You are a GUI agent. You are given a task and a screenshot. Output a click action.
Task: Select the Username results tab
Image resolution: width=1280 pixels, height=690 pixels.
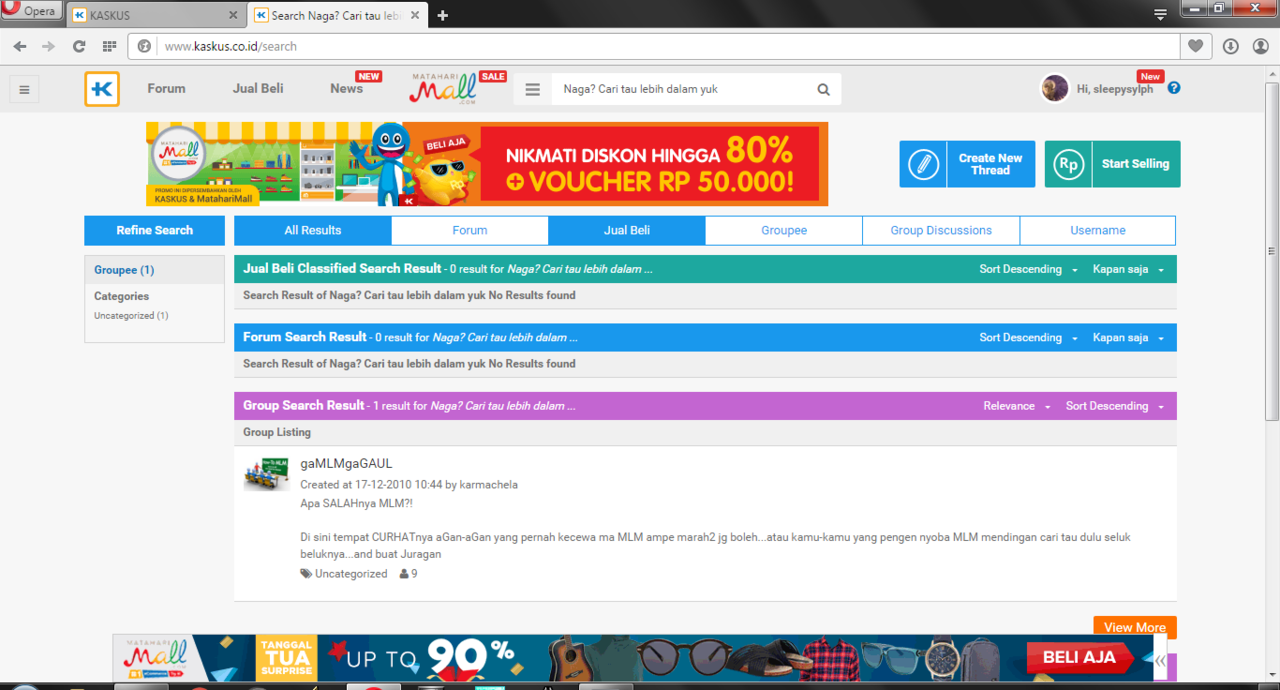(x=1098, y=230)
